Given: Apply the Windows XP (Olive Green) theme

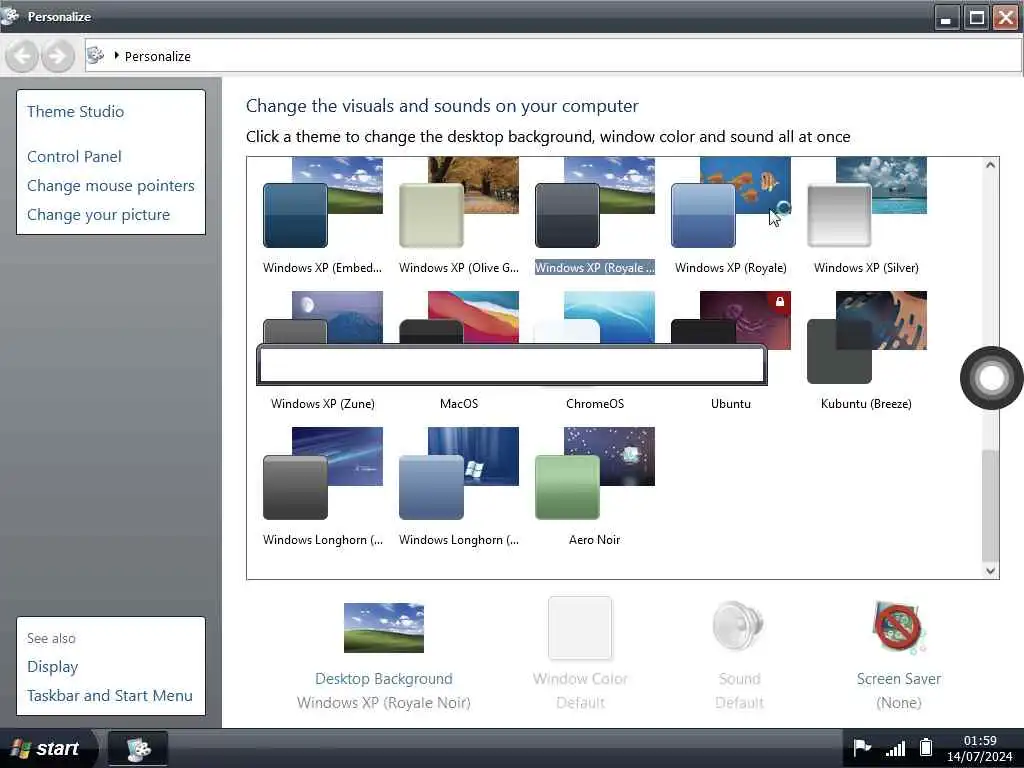Looking at the screenshot, I should 458,202.
